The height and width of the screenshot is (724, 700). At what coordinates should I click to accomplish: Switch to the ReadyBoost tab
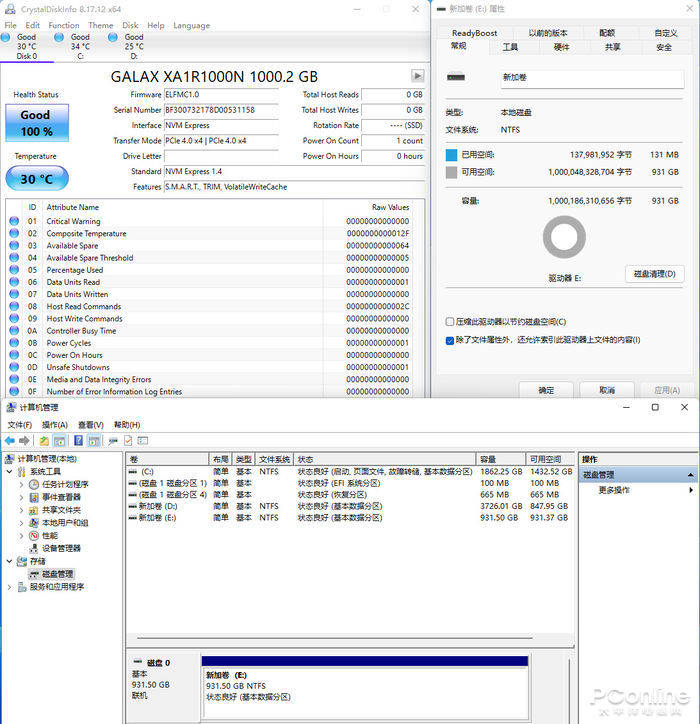[x=475, y=33]
